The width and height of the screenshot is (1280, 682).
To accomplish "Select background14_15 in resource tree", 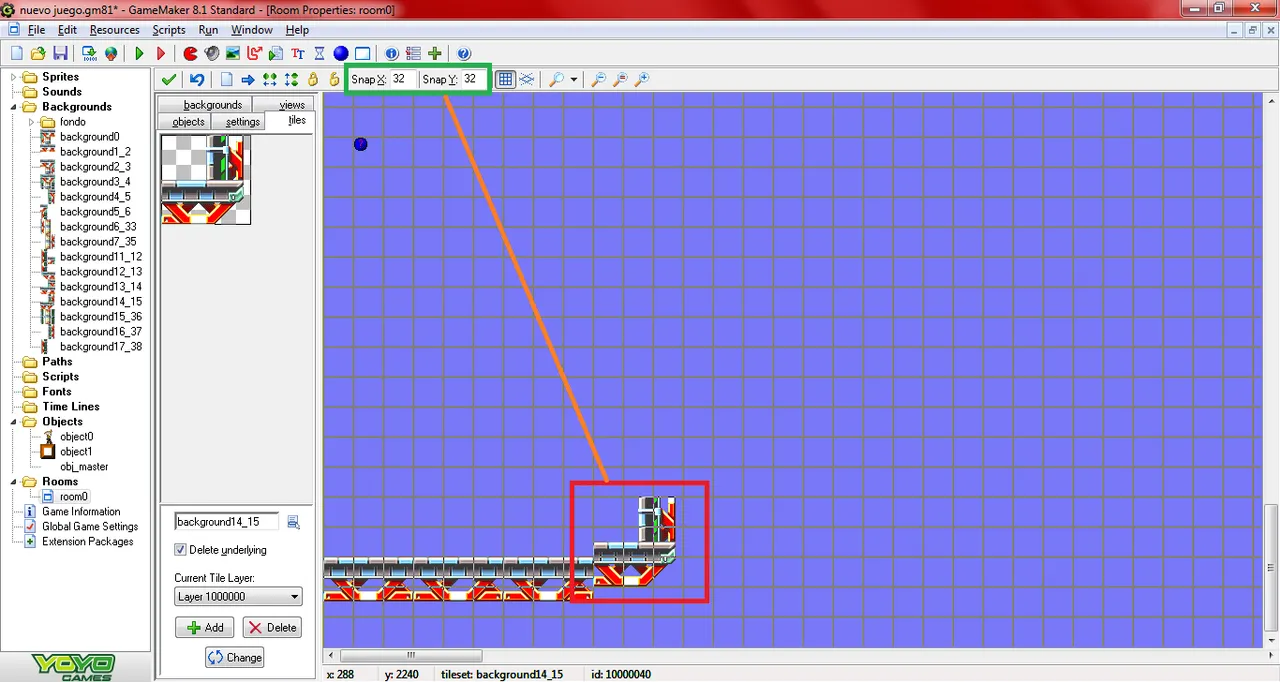I will tap(100, 302).
